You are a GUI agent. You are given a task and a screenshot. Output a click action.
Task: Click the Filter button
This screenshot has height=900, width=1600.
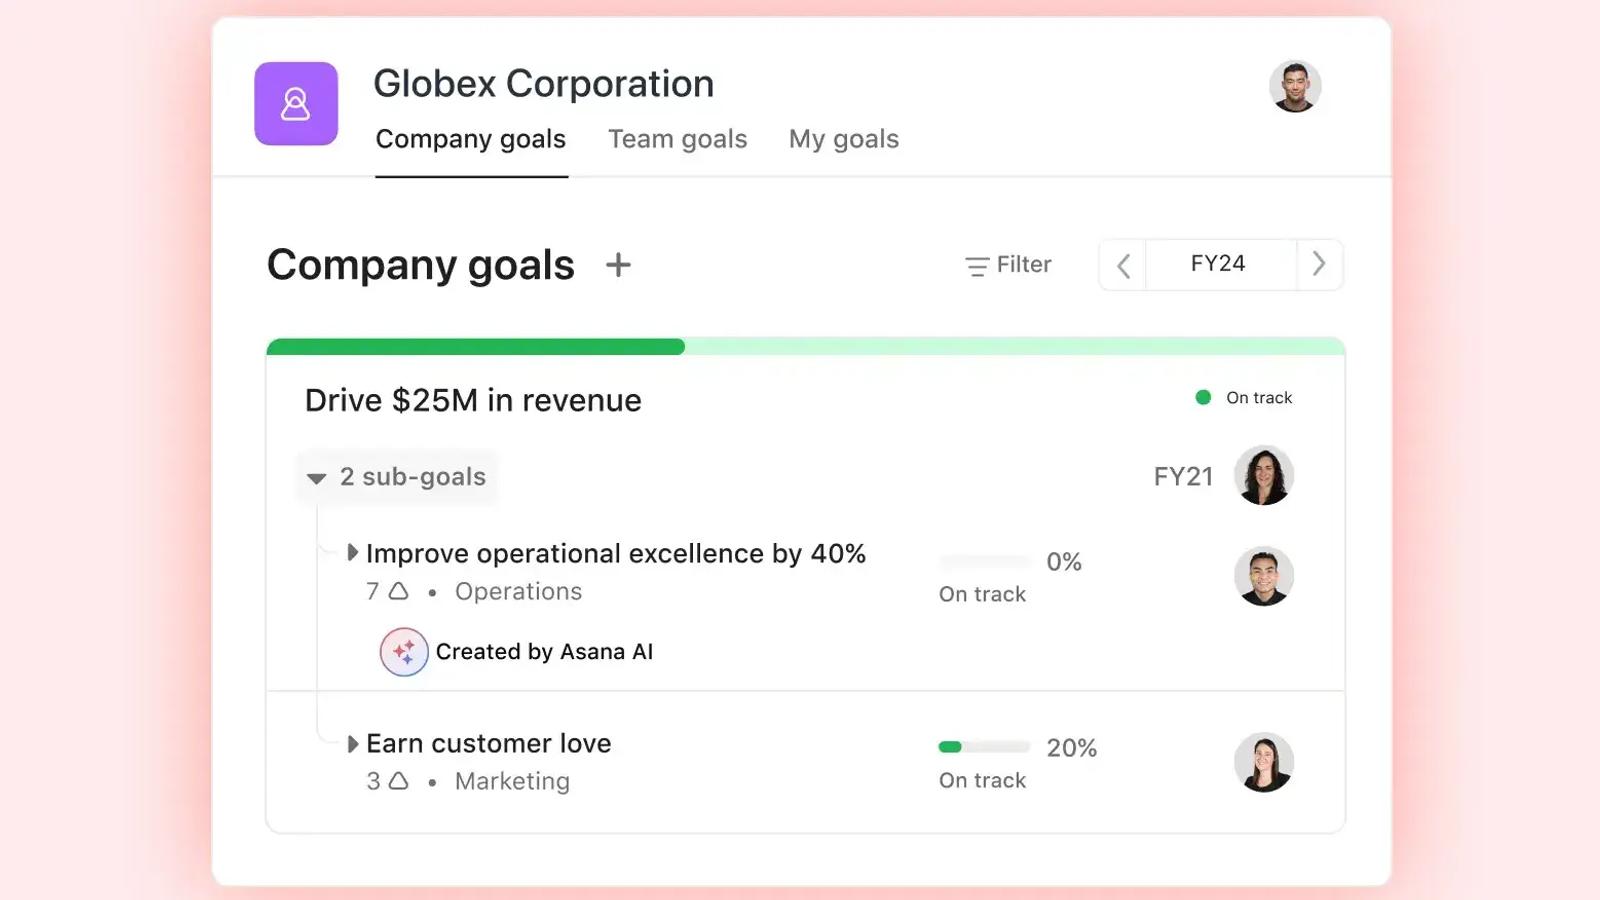1008,265
